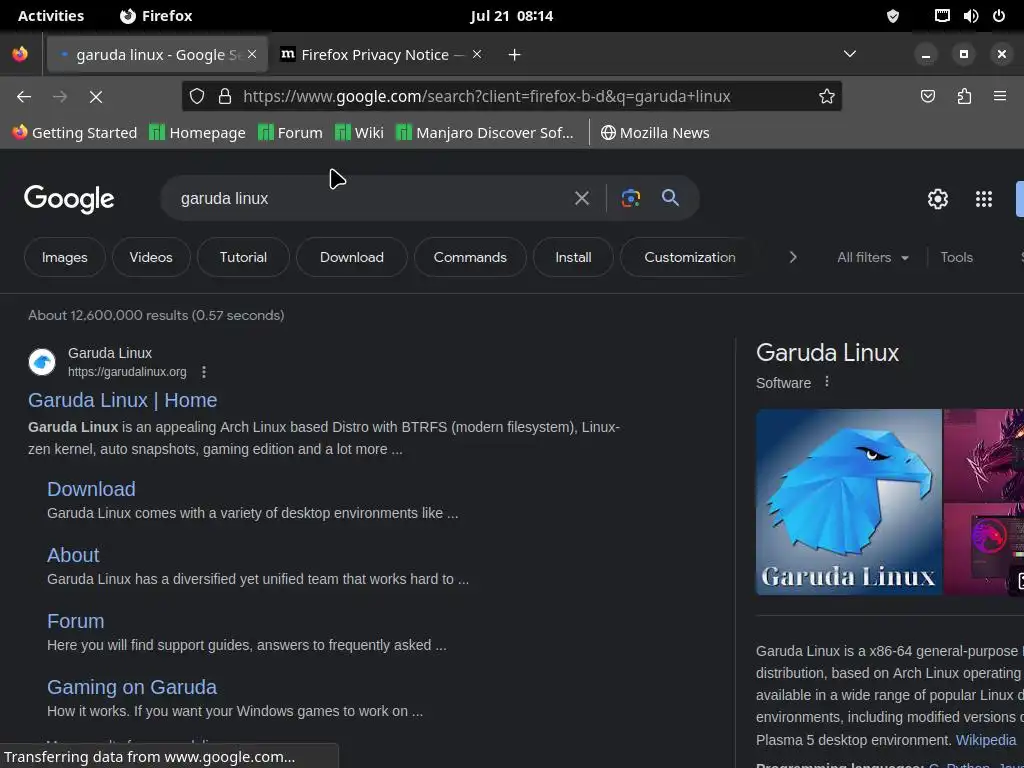Switch to Firefox Privacy Notice tab
The image size is (1024, 768).
381,54
